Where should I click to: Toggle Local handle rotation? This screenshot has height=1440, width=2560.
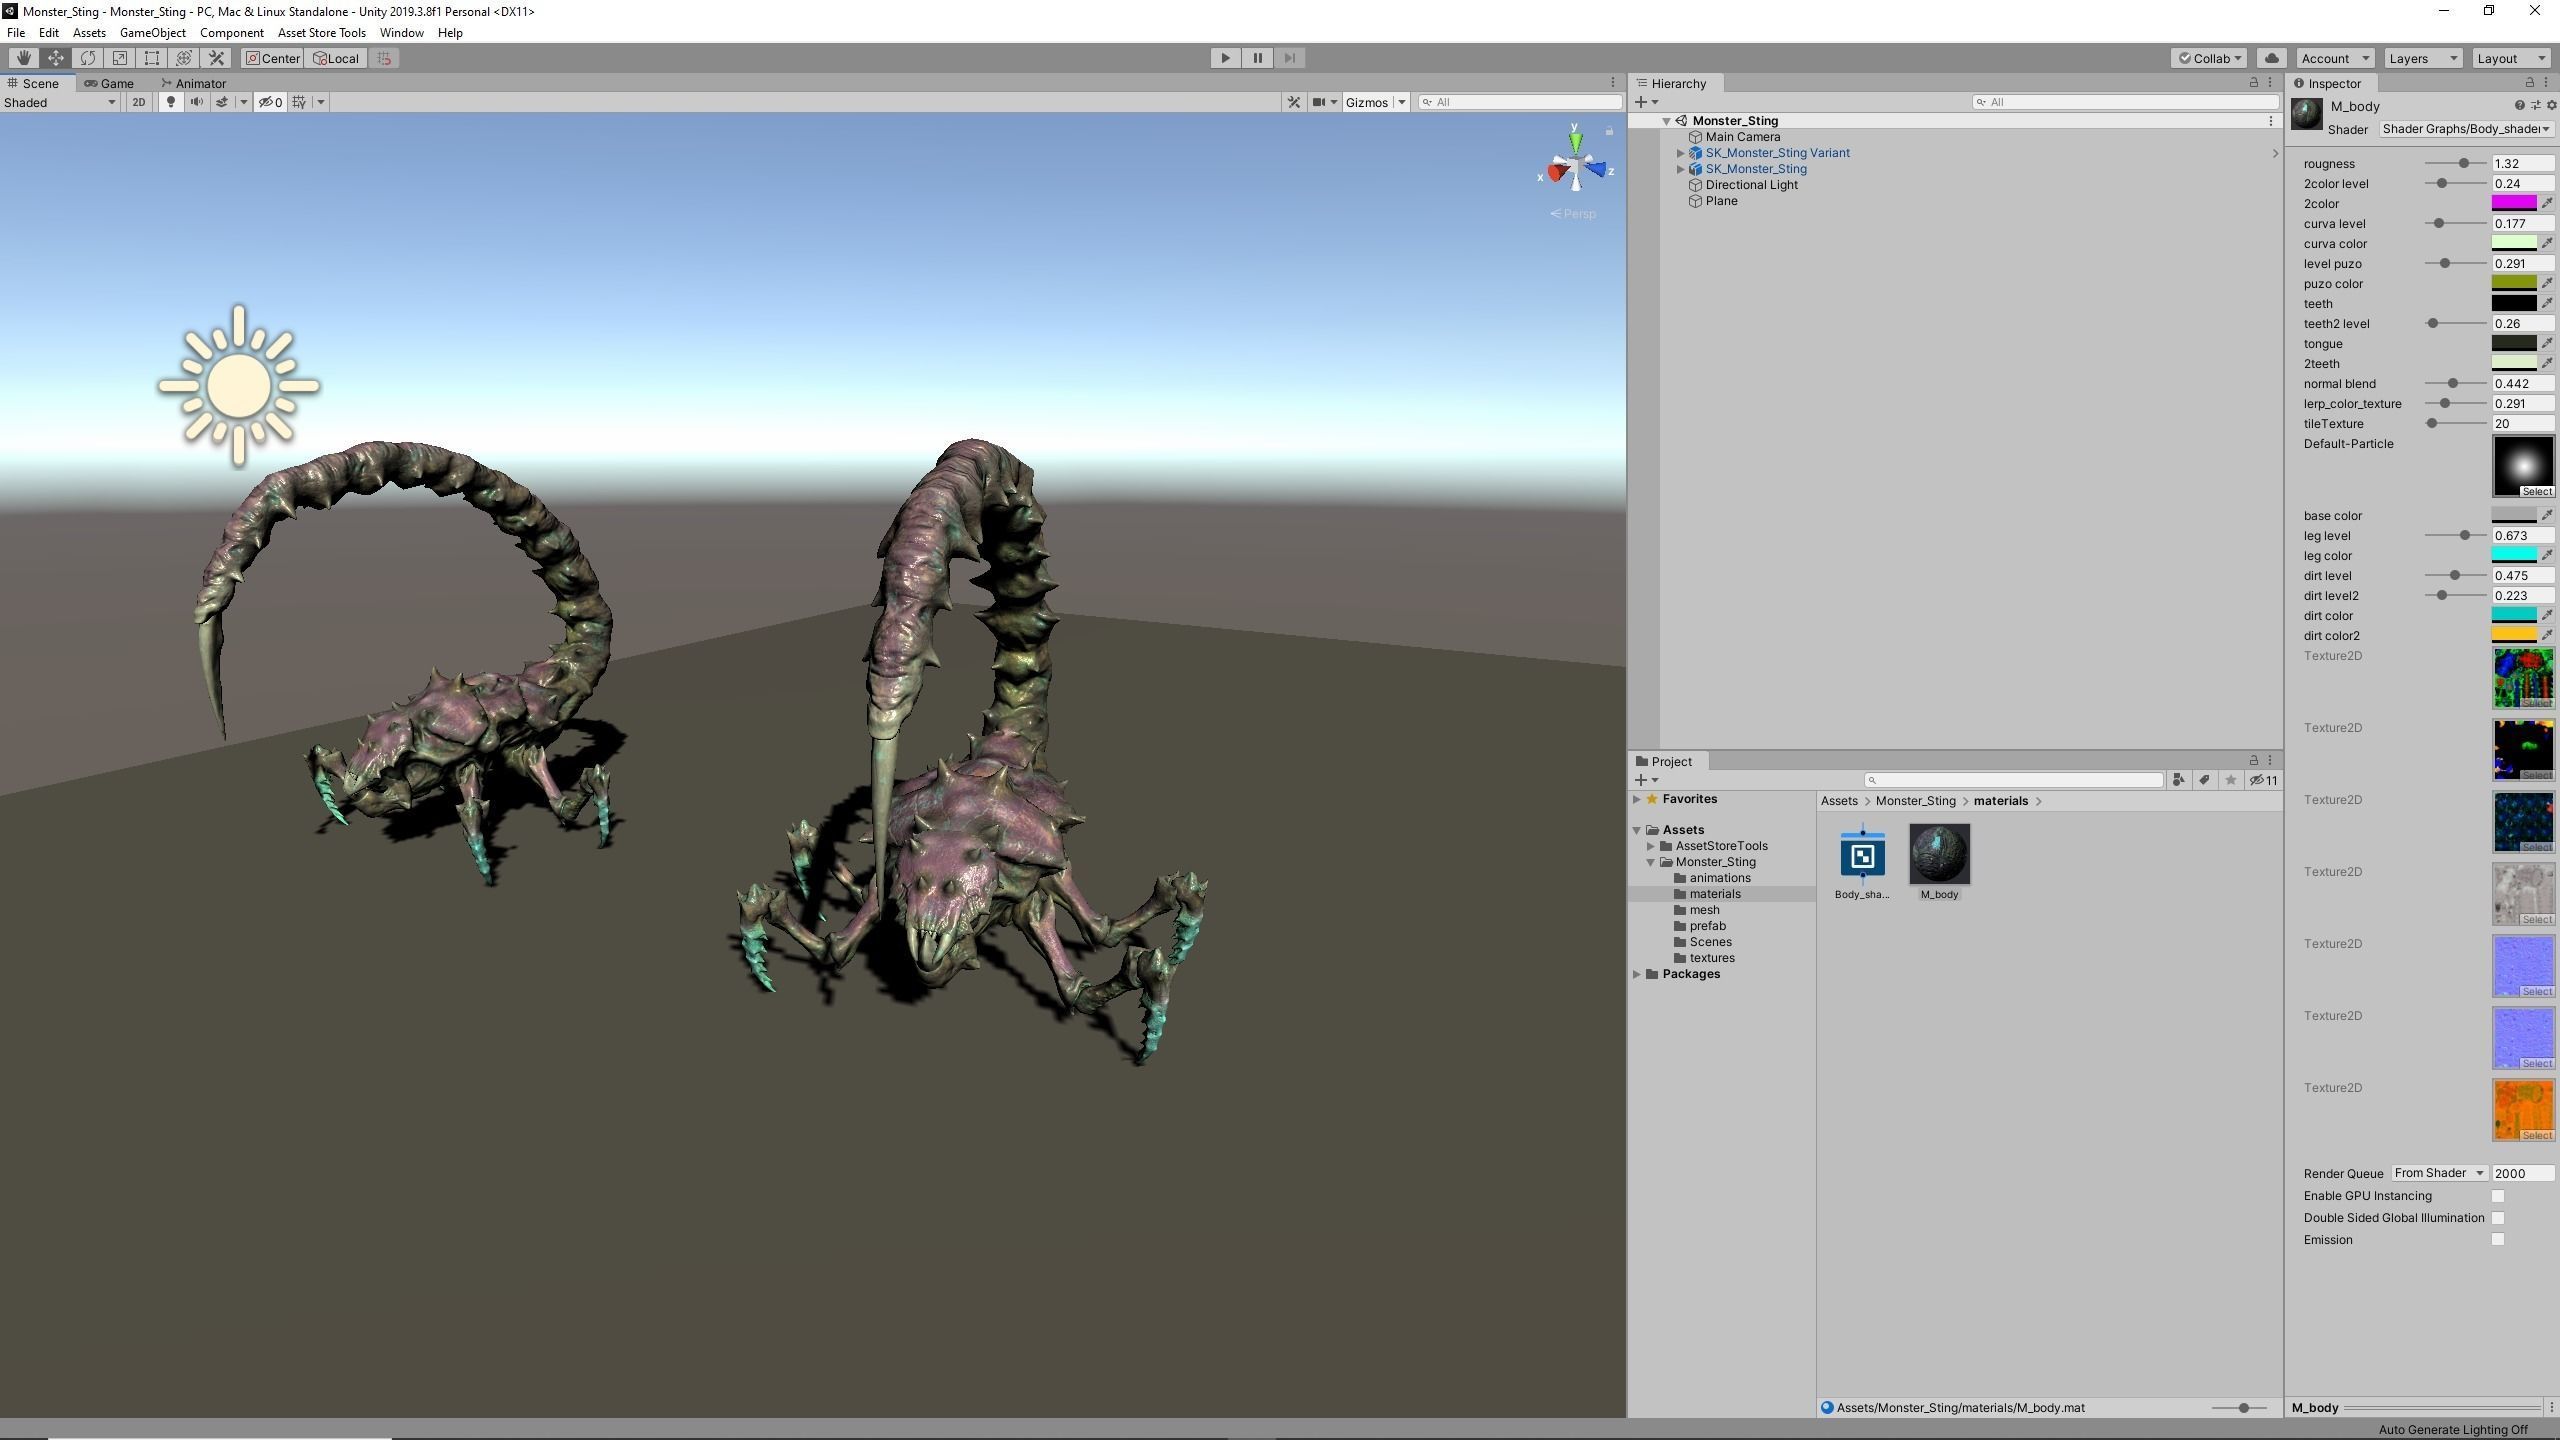coord(335,58)
